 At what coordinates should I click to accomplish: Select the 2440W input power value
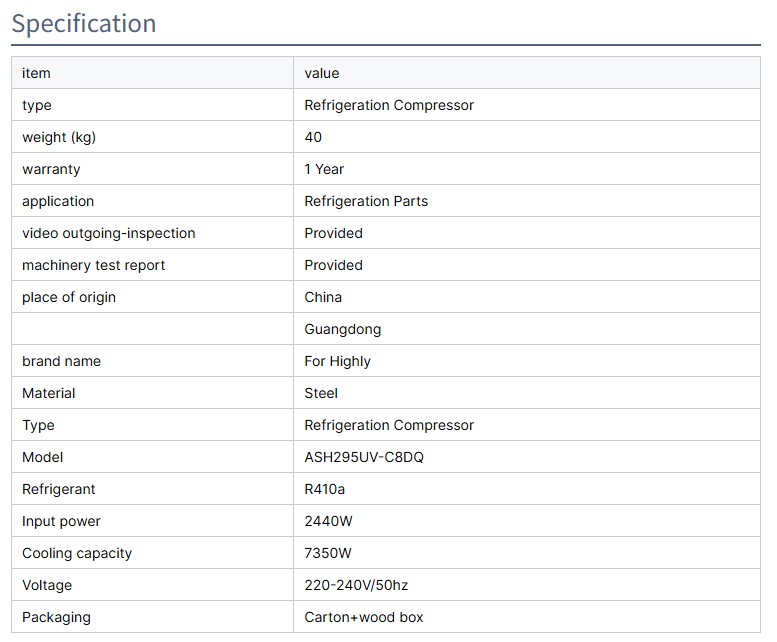click(328, 521)
